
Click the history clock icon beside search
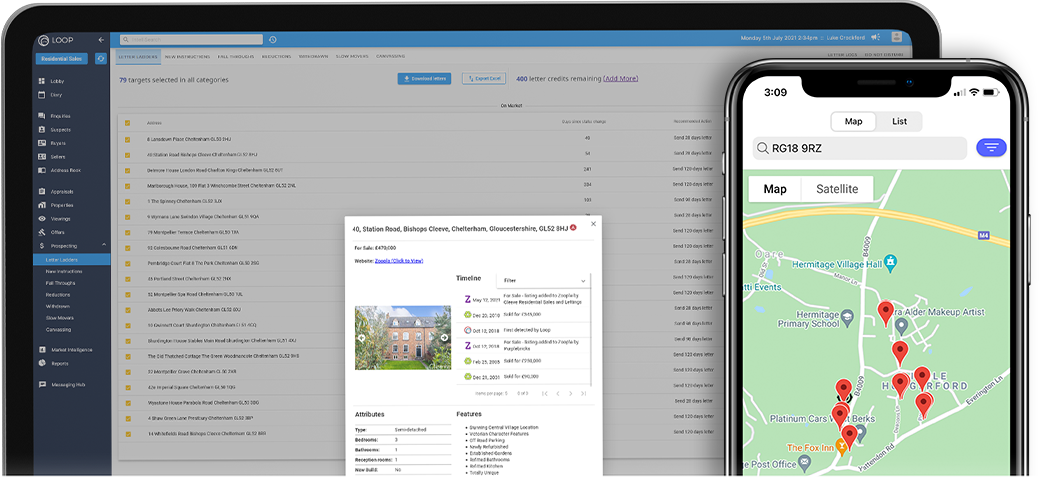[x=273, y=39]
